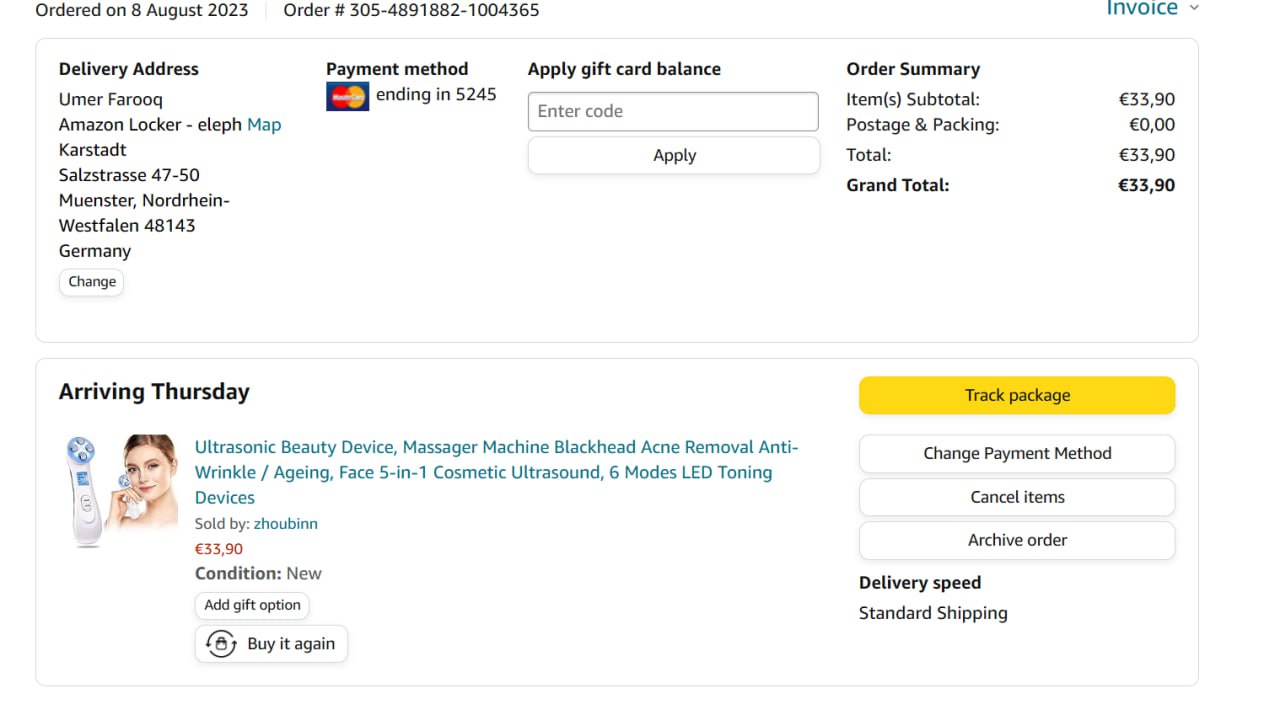Click the red item price €33,90
1280x720 pixels.
point(219,548)
